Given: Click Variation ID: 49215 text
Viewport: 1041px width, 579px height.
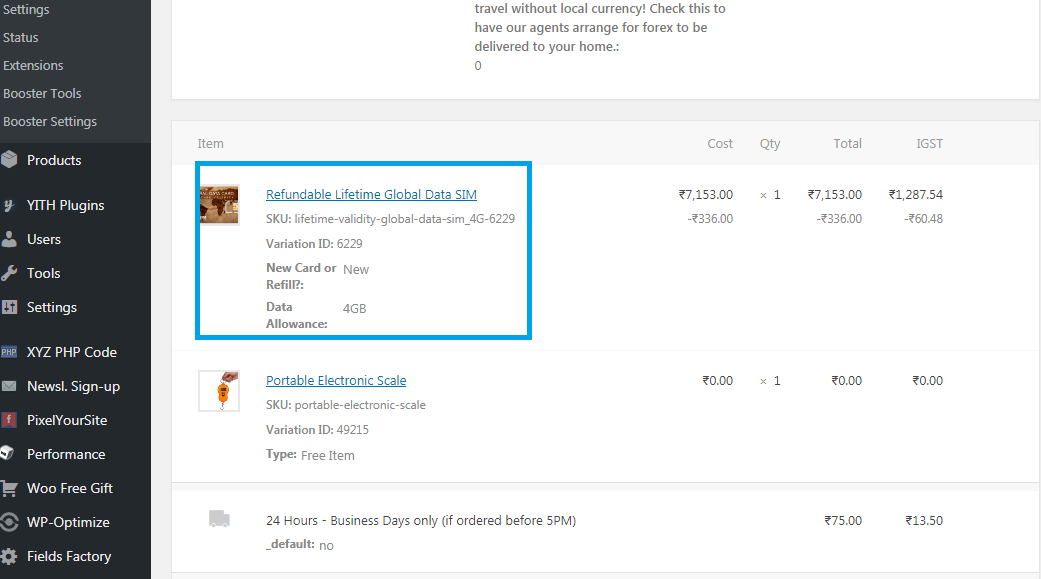Looking at the screenshot, I should coord(317,430).
